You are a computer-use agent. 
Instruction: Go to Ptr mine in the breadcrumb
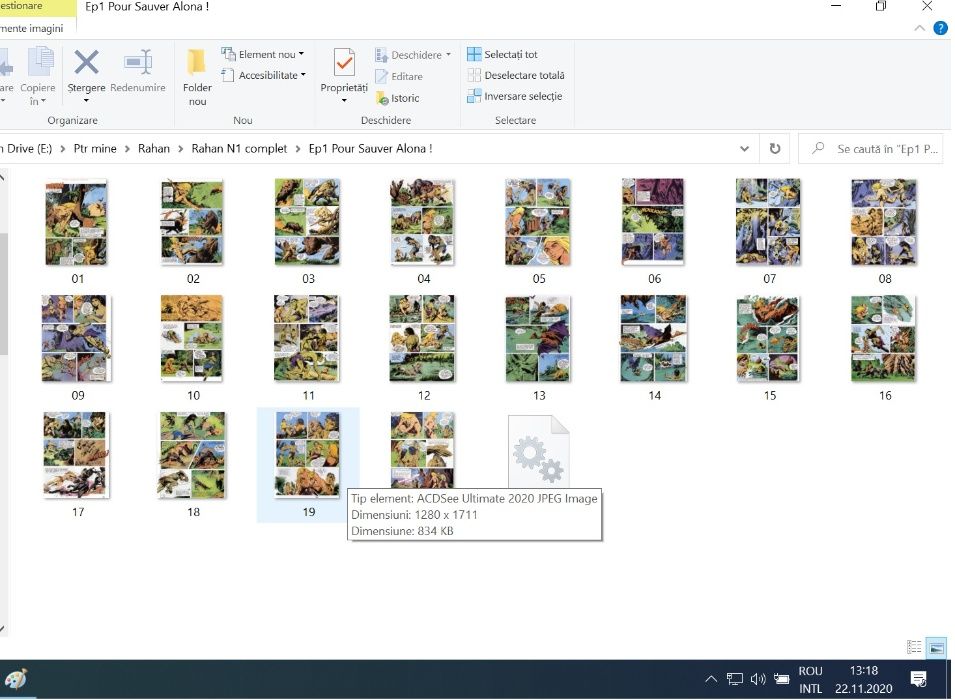coord(94,149)
